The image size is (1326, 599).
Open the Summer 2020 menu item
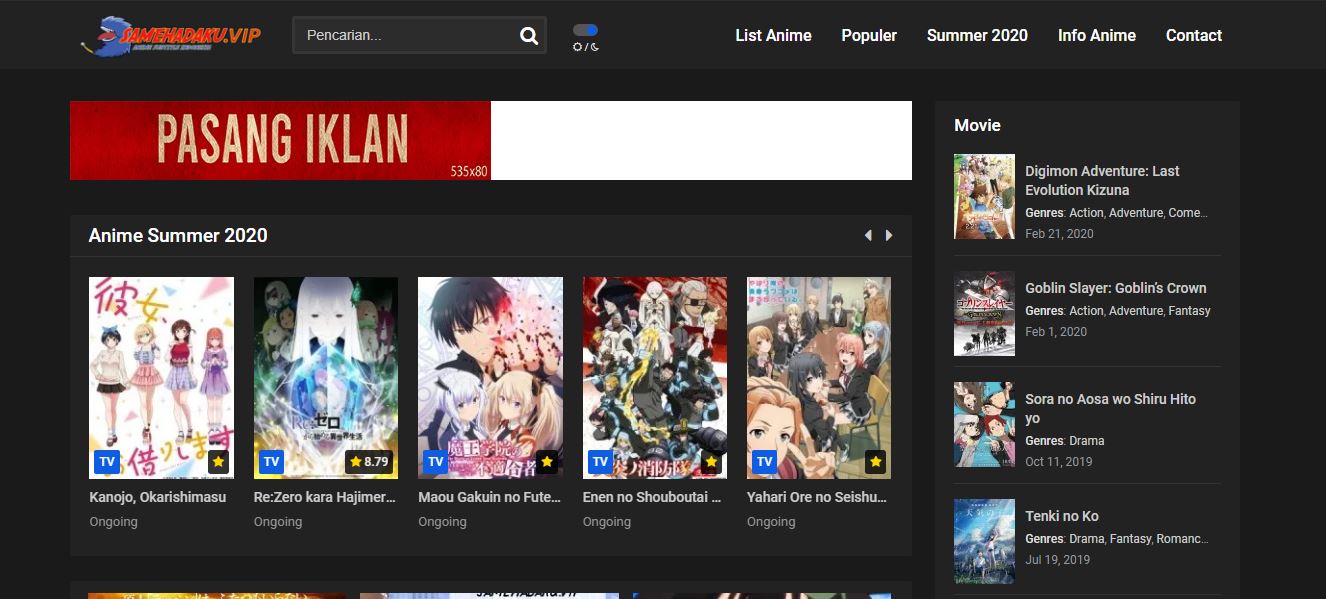pyautogui.click(x=977, y=36)
